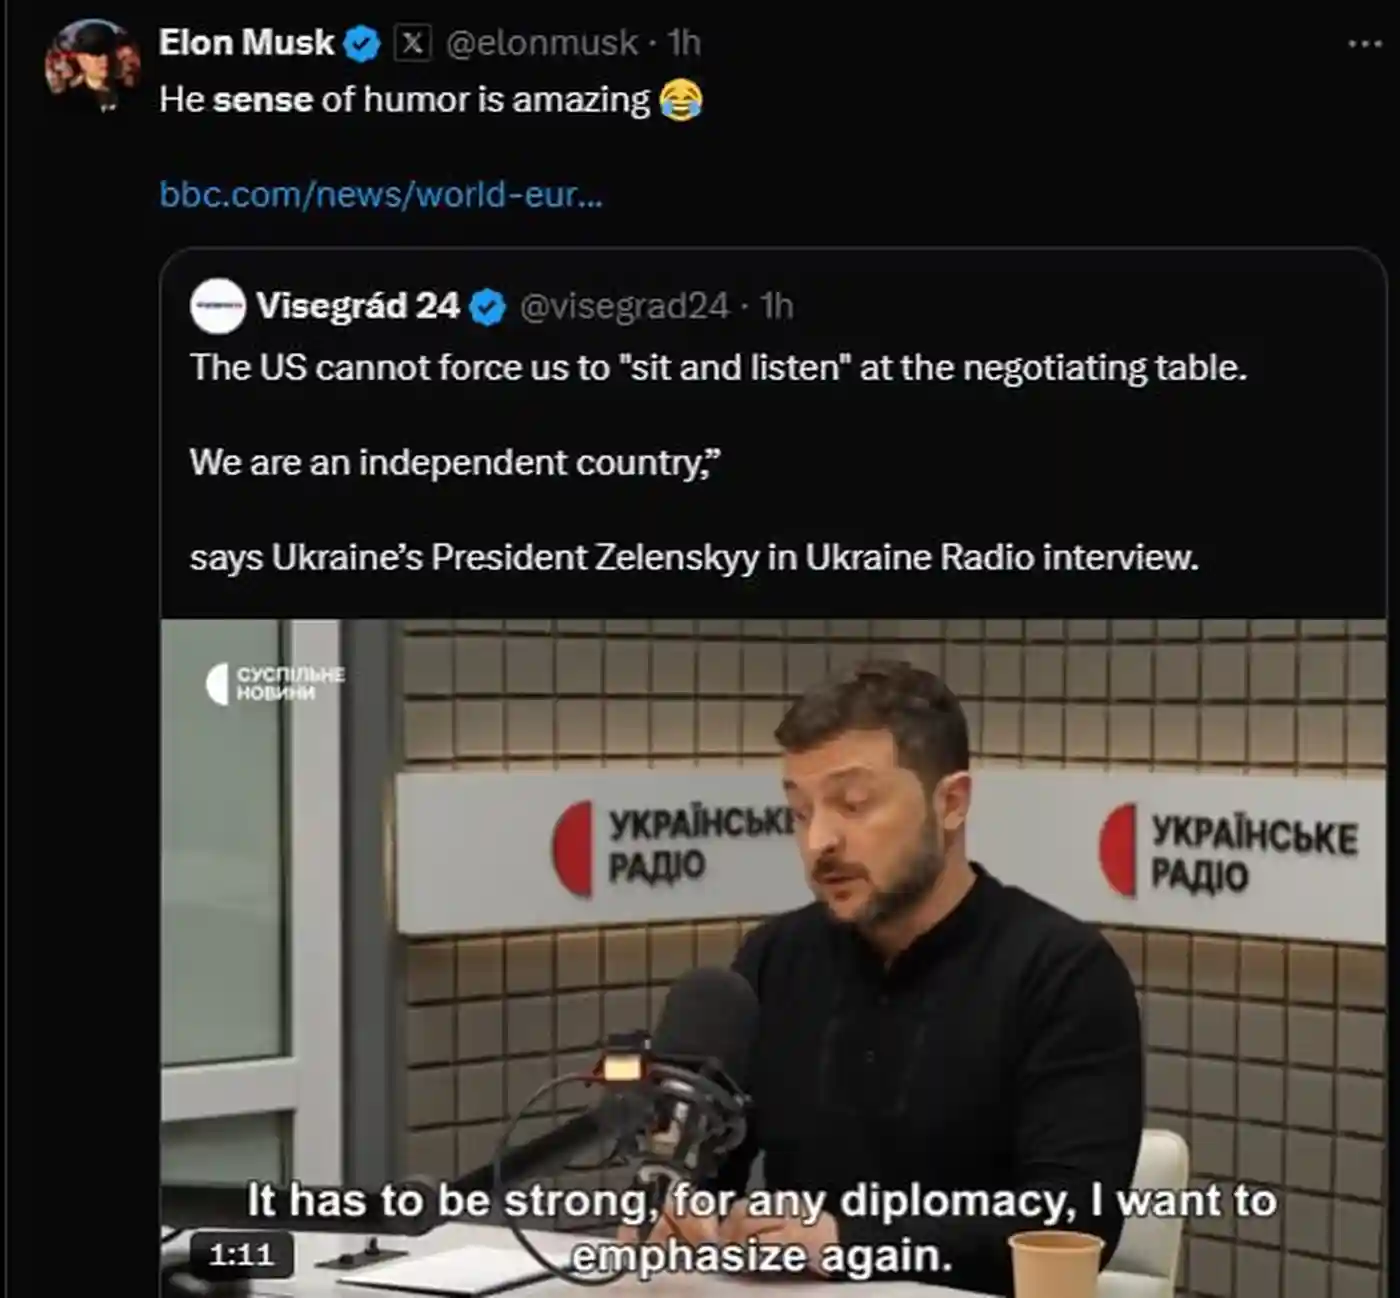Click Elon Musk's blue verified badge
The height and width of the screenshot is (1298, 1400).
[362, 43]
